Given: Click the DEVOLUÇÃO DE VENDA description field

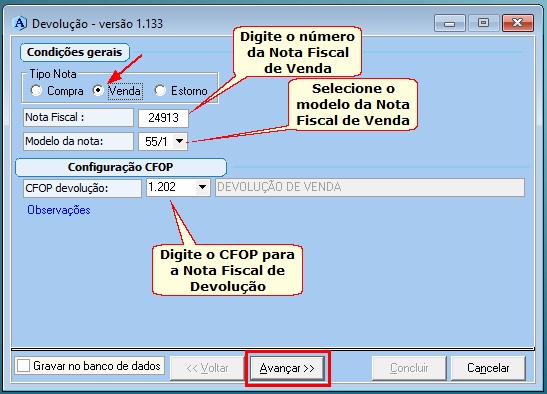Looking at the screenshot, I should (x=370, y=187).
